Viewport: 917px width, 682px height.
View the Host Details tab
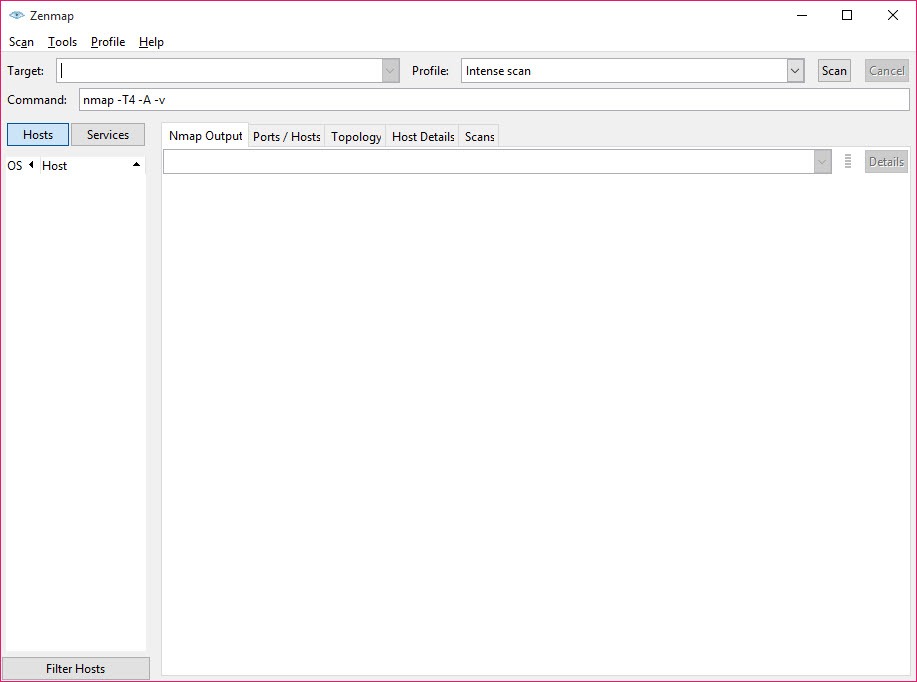423,137
